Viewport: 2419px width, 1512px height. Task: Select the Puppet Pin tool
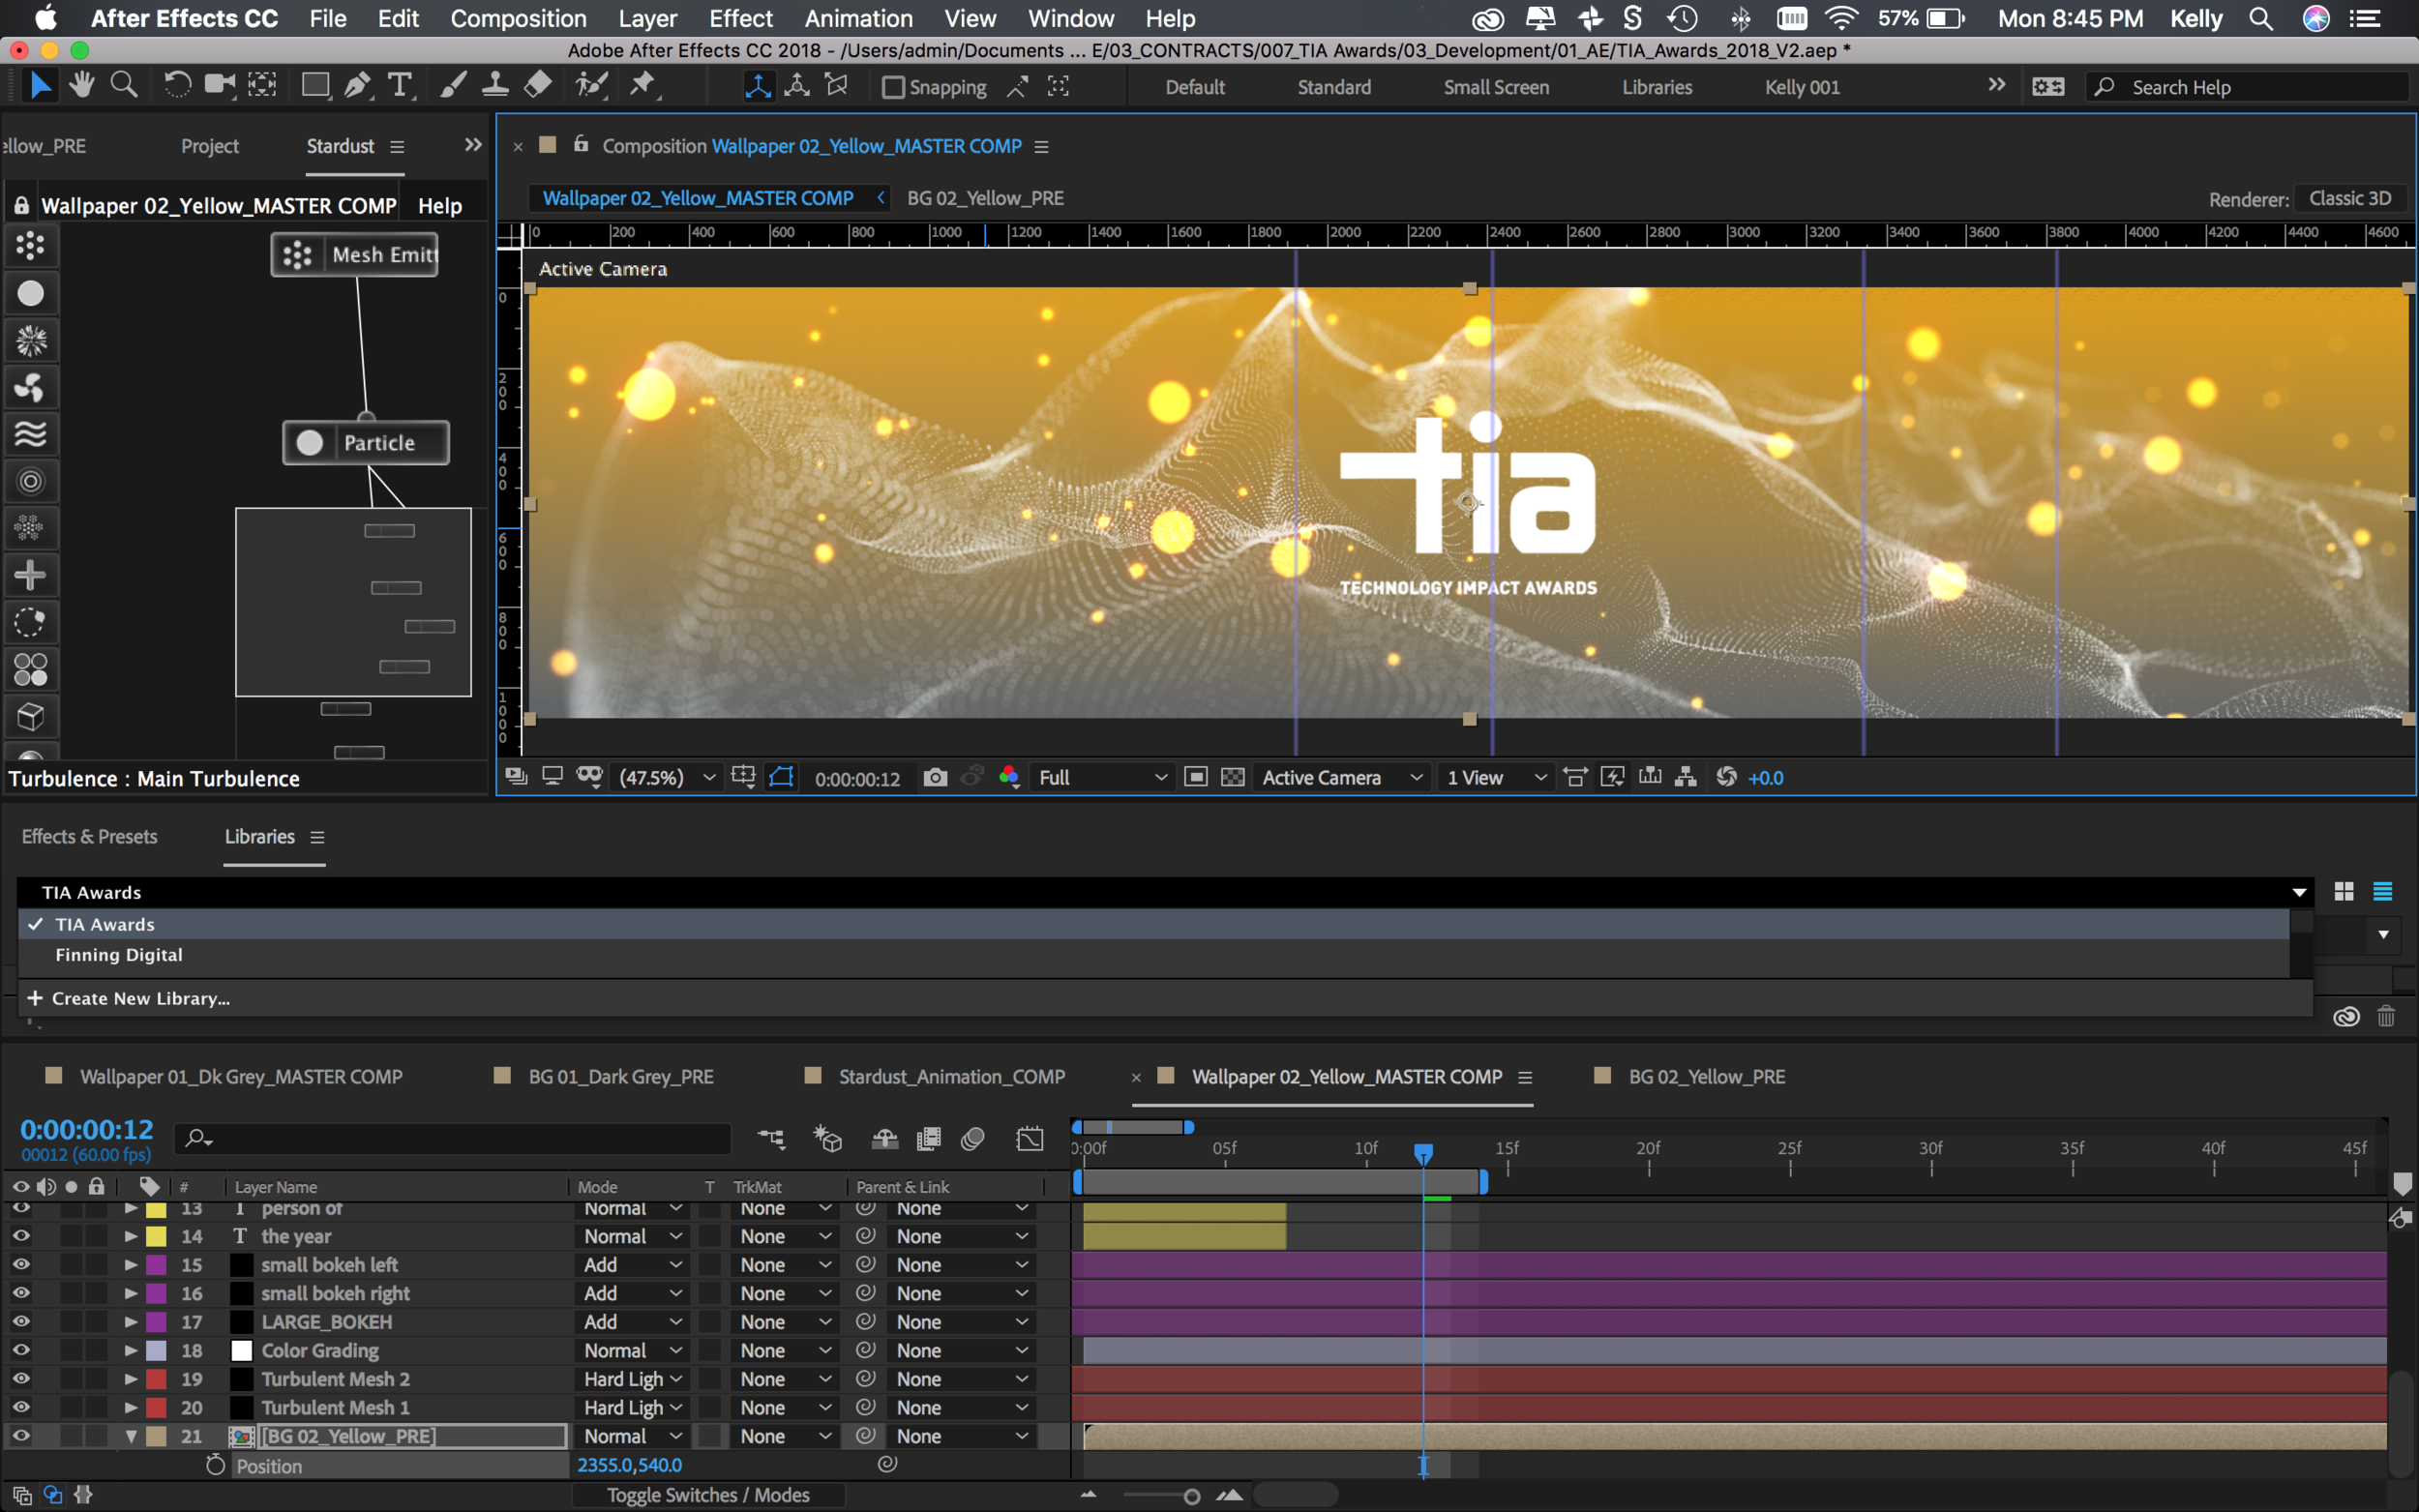(x=642, y=86)
